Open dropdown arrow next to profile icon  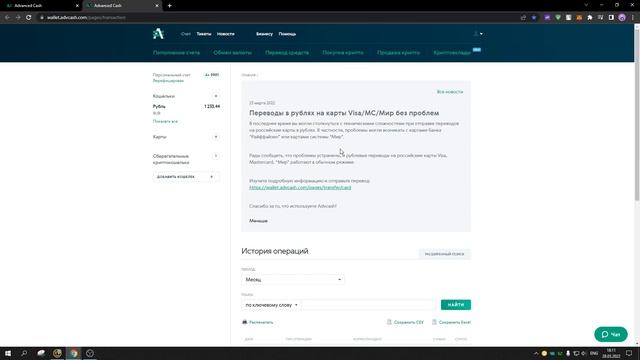pyautogui.click(x=481, y=34)
